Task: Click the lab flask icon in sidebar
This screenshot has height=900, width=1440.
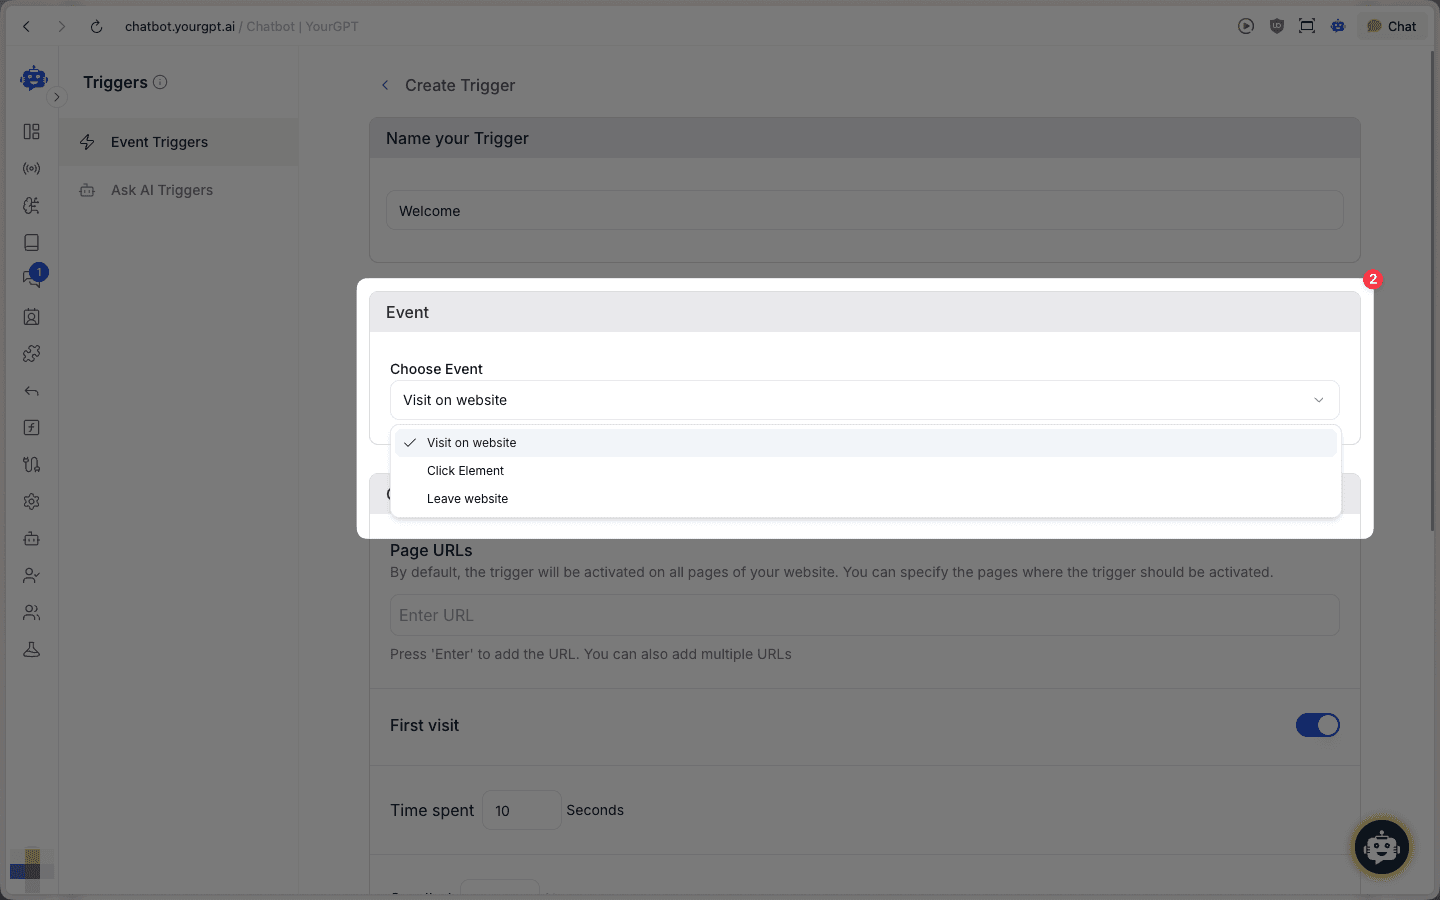Action: [x=32, y=650]
